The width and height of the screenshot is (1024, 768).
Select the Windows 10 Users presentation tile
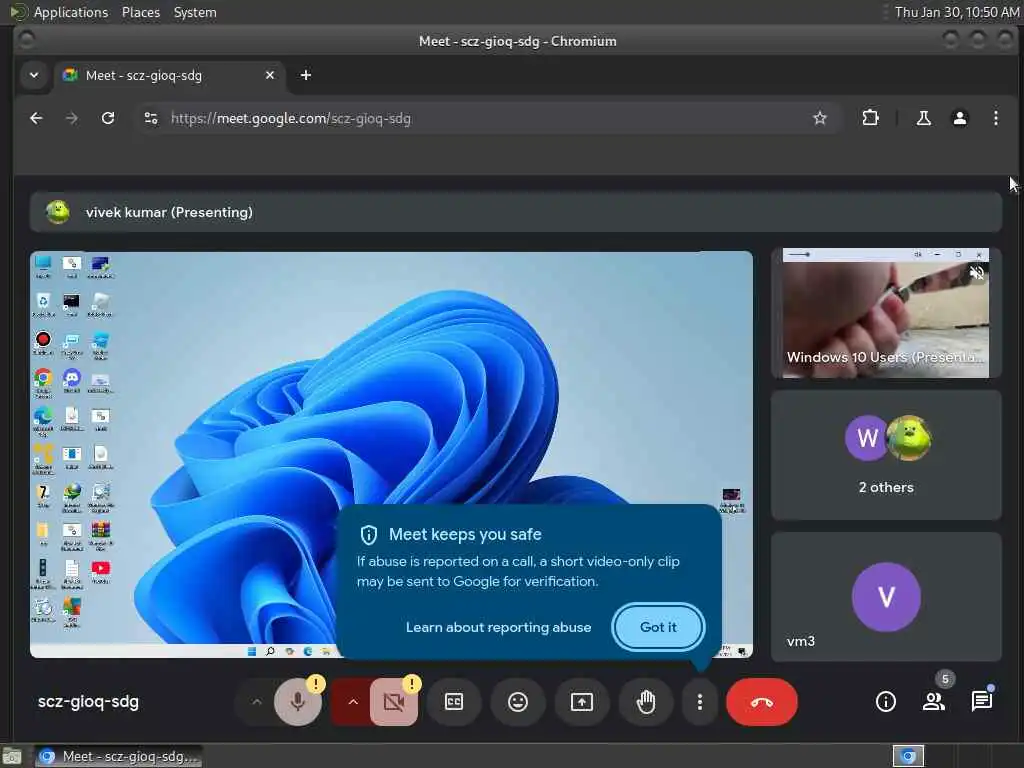[886, 313]
